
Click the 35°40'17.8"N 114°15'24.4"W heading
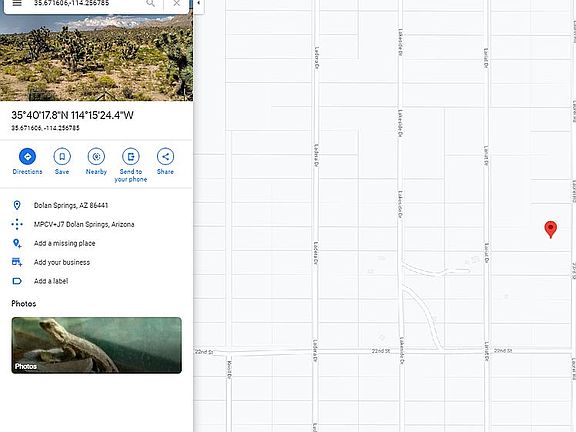(72, 115)
